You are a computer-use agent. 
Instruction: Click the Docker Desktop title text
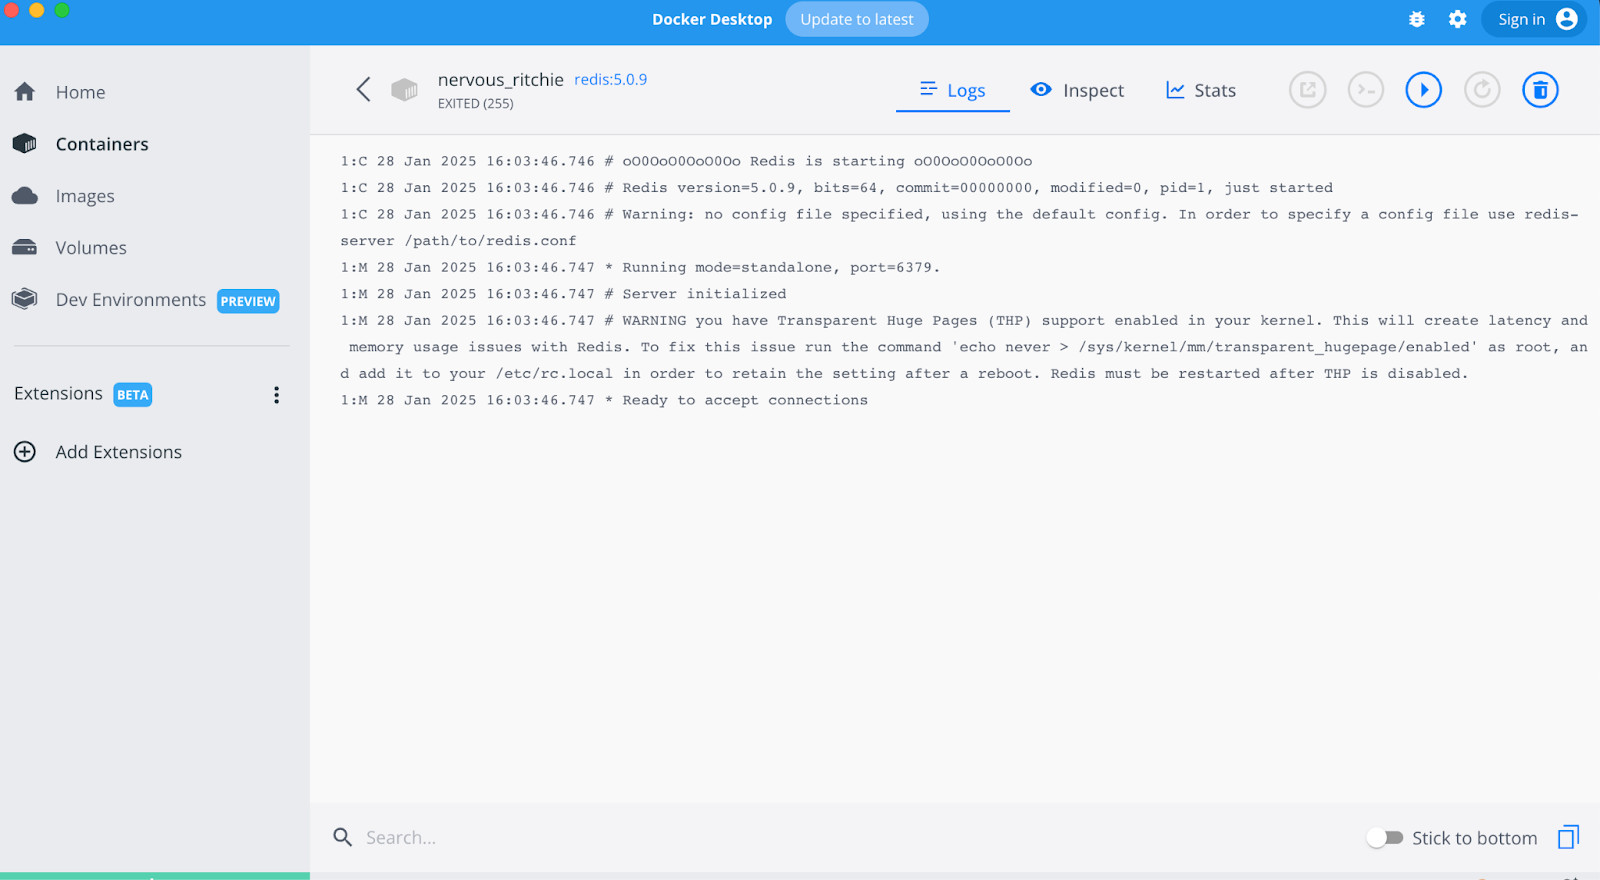pyautogui.click(x=712, y=19)
